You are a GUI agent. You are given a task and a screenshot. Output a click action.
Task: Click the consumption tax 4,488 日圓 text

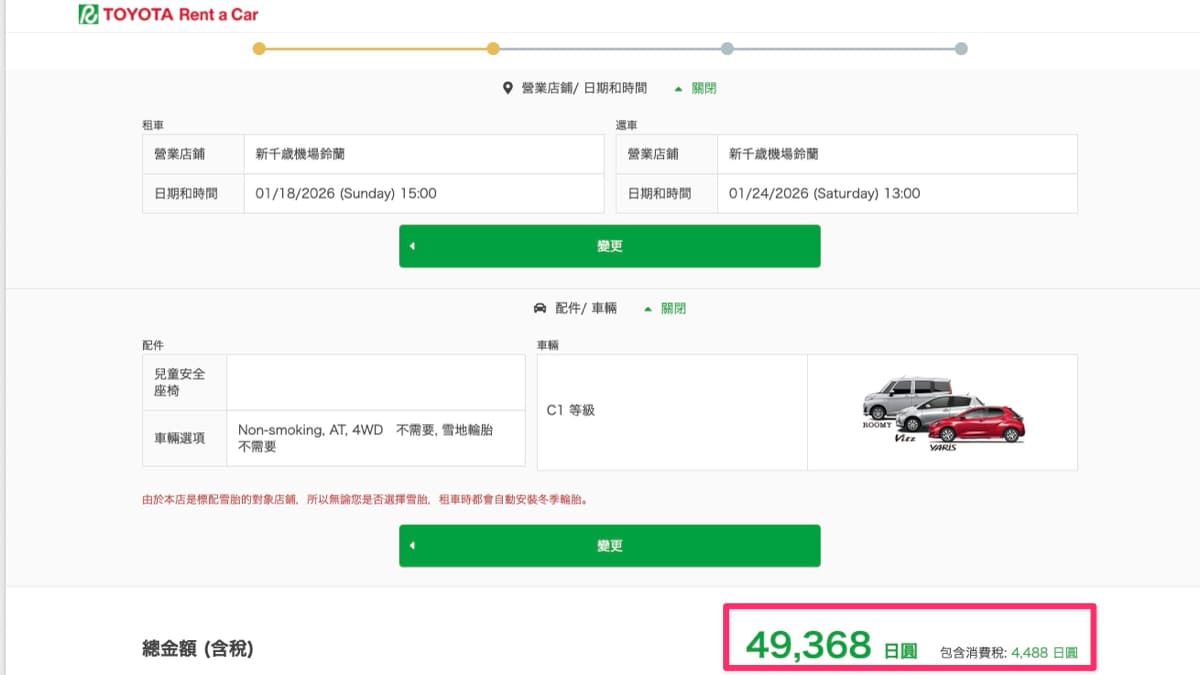tap(1044, 652)
